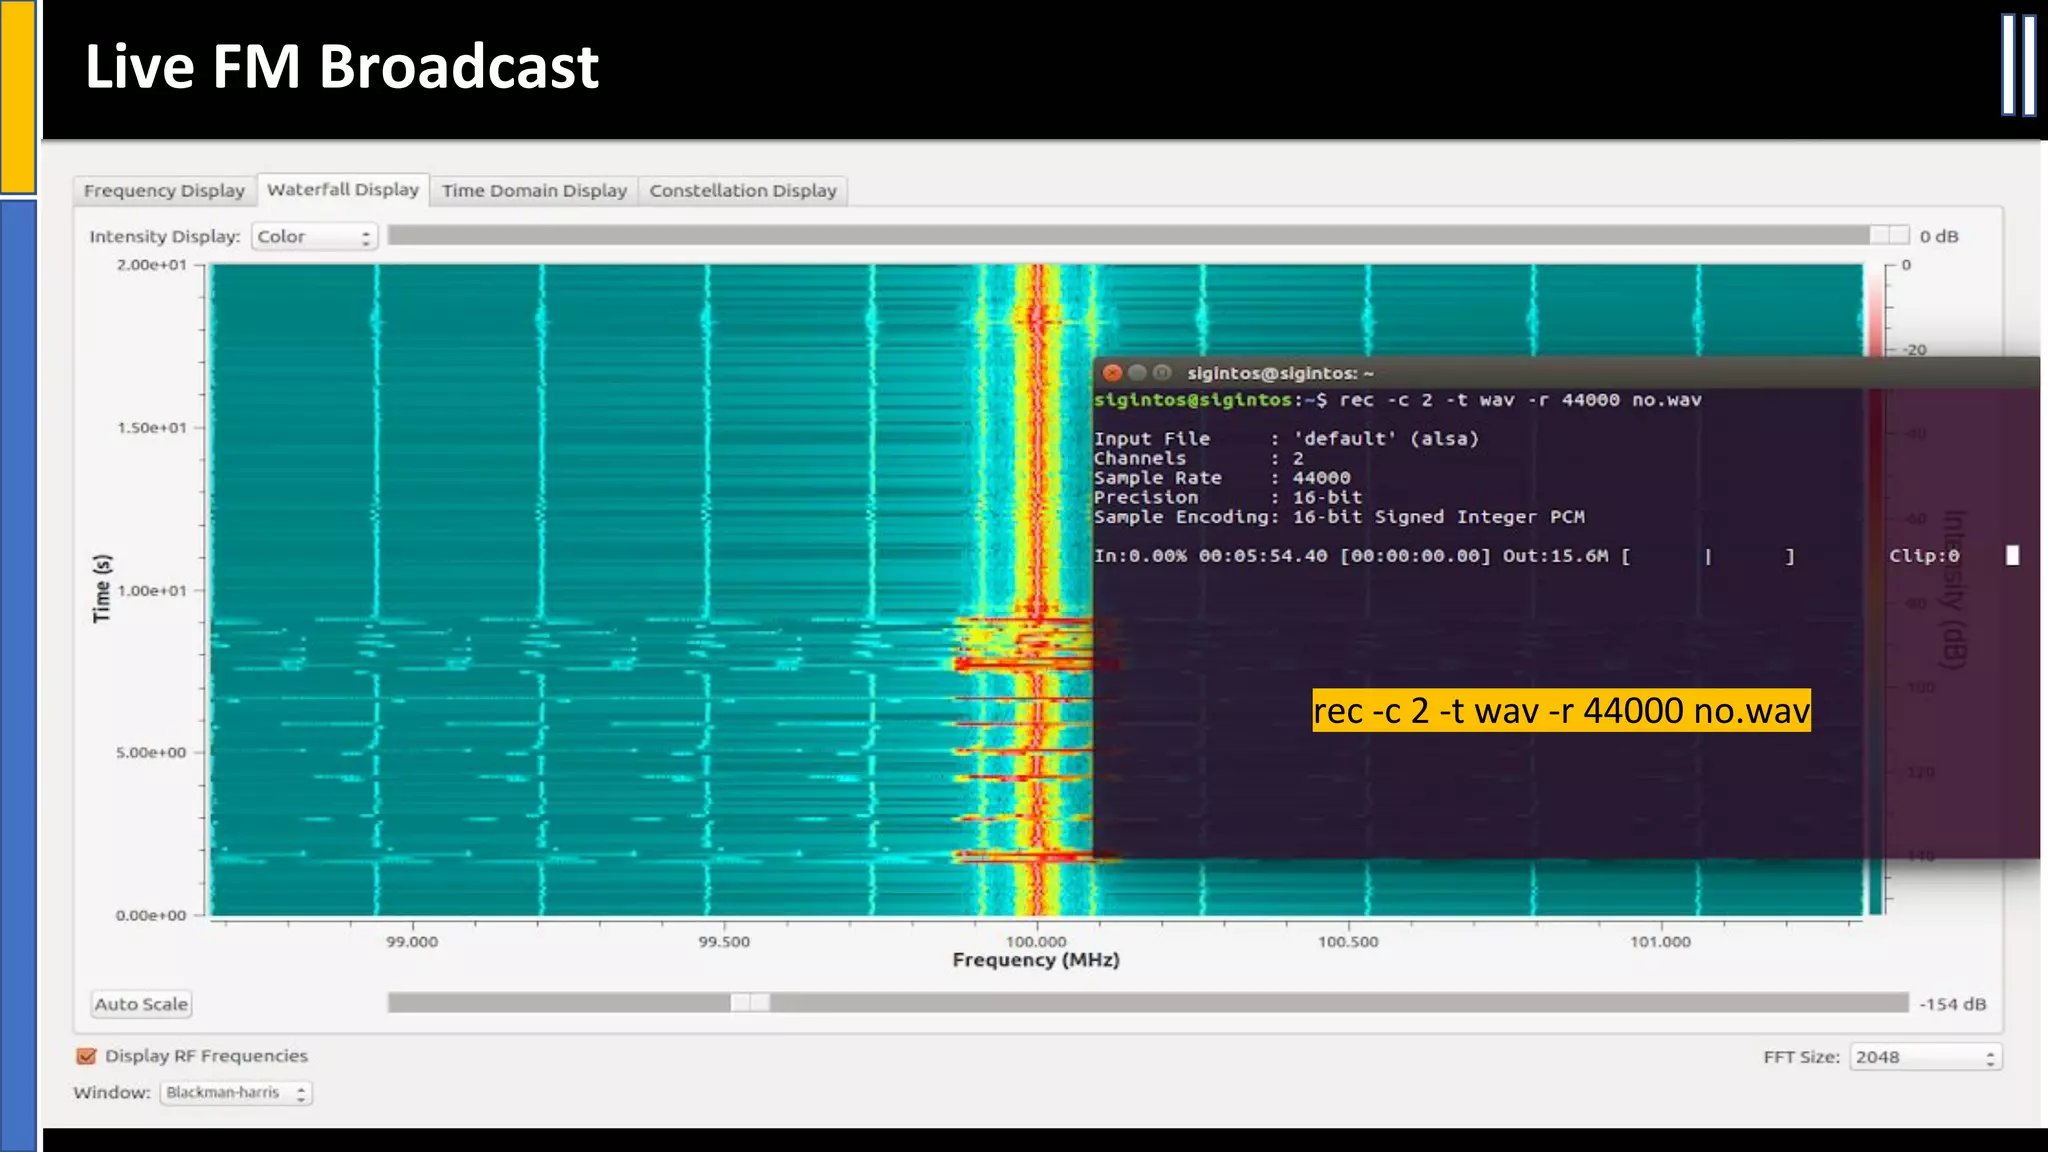2048x1152 pixels.
Task: Click the Frequency (MHz) axis title
Action: 1036,960
